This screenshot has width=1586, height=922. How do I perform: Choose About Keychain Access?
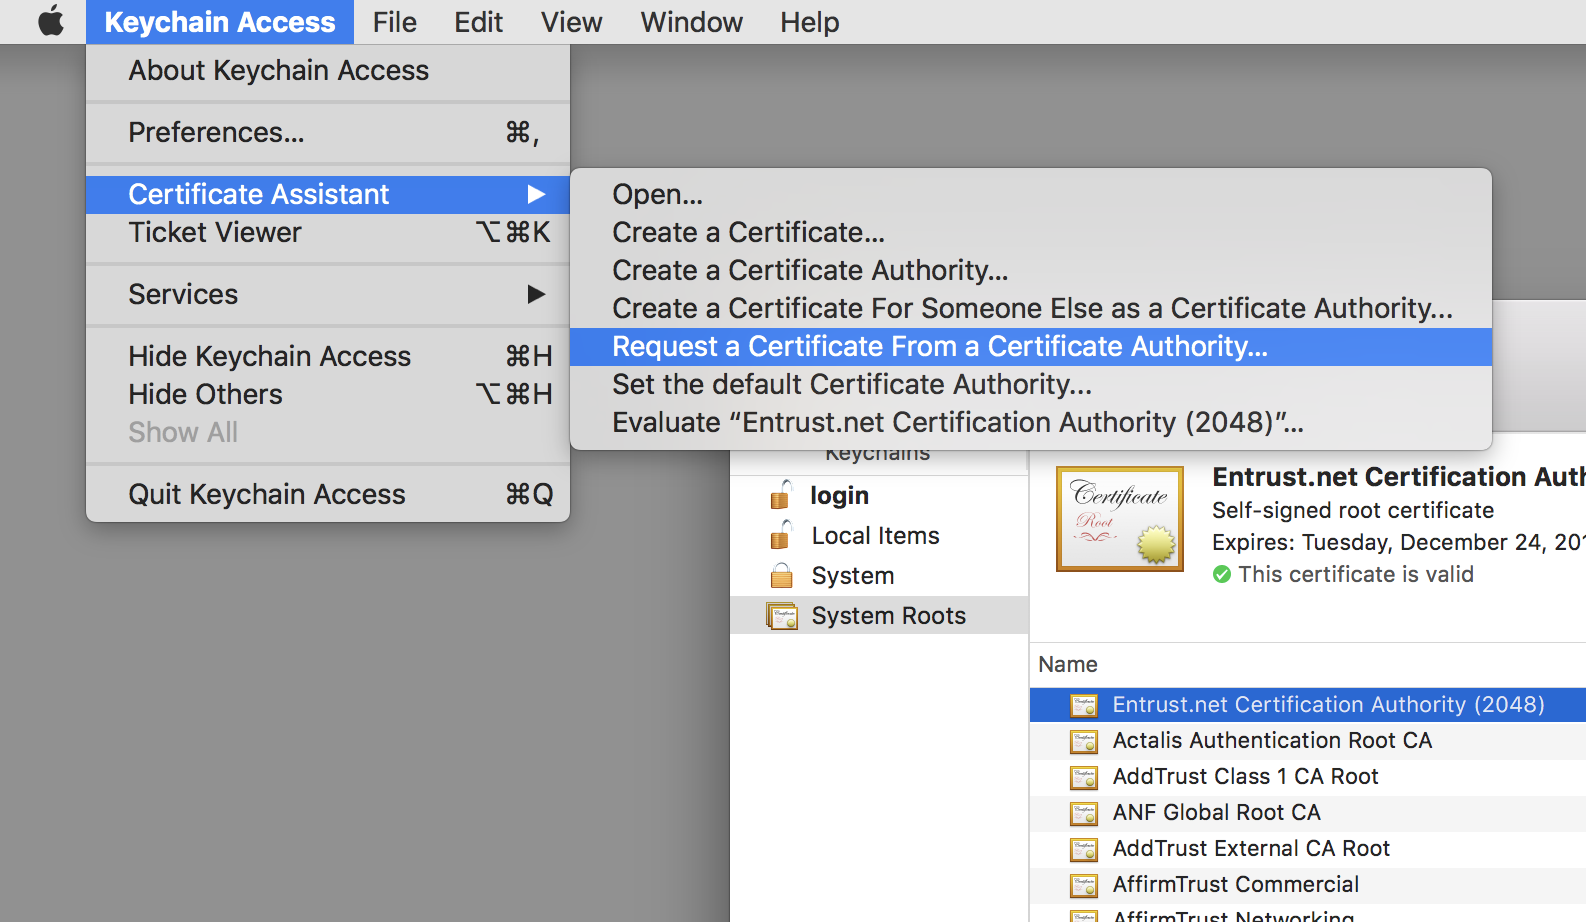pos(328,71)
